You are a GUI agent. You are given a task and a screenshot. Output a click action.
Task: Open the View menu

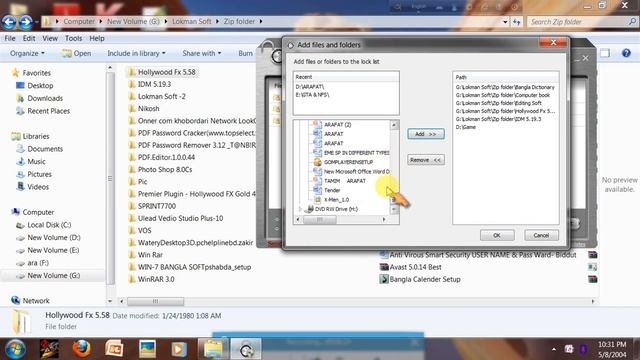(x=50, y=38)
